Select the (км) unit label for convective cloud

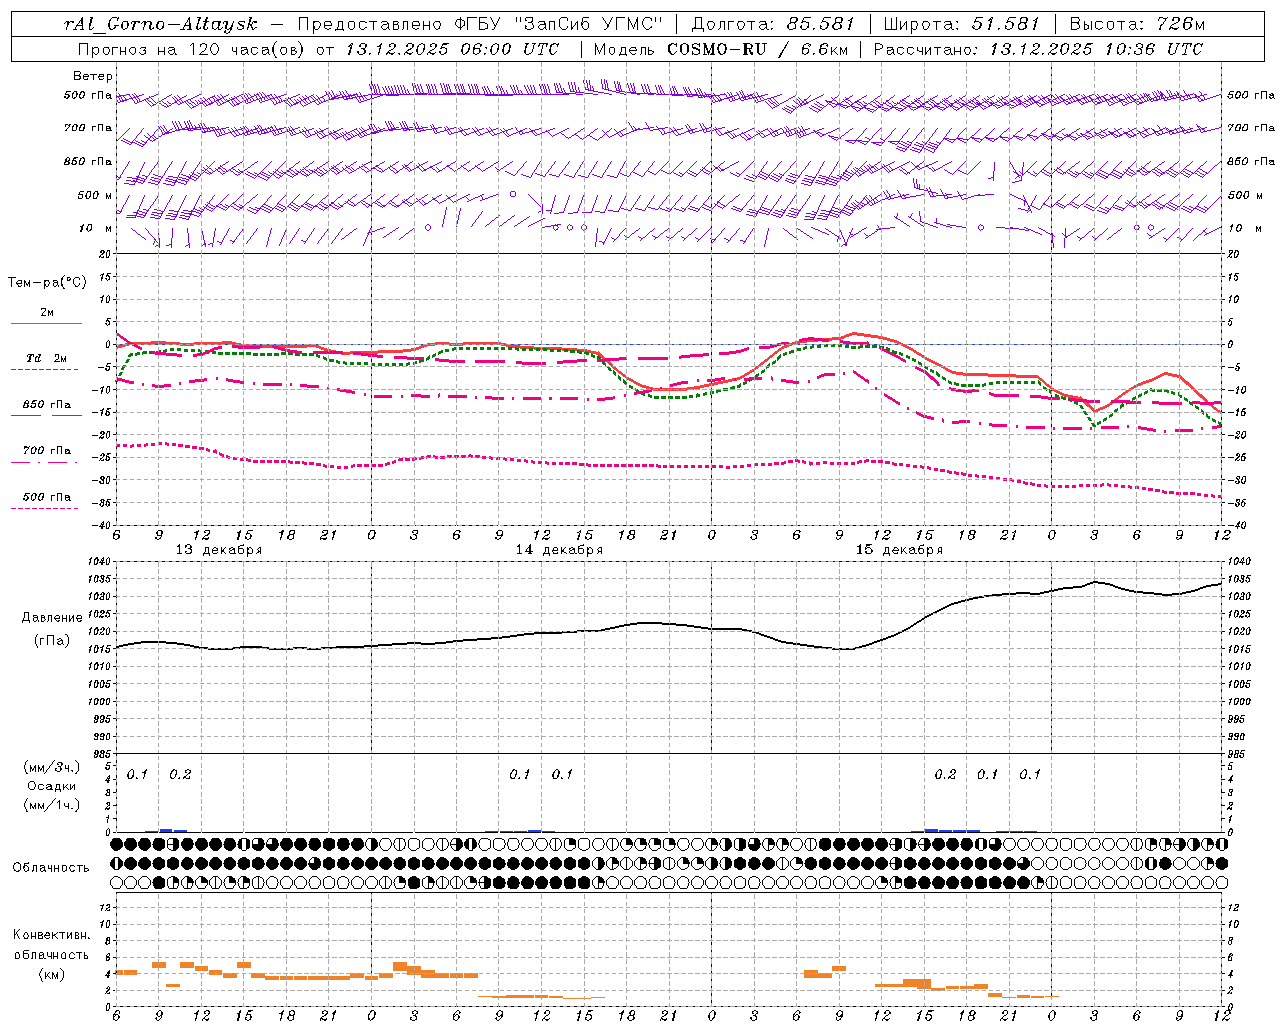click(51, 974)
